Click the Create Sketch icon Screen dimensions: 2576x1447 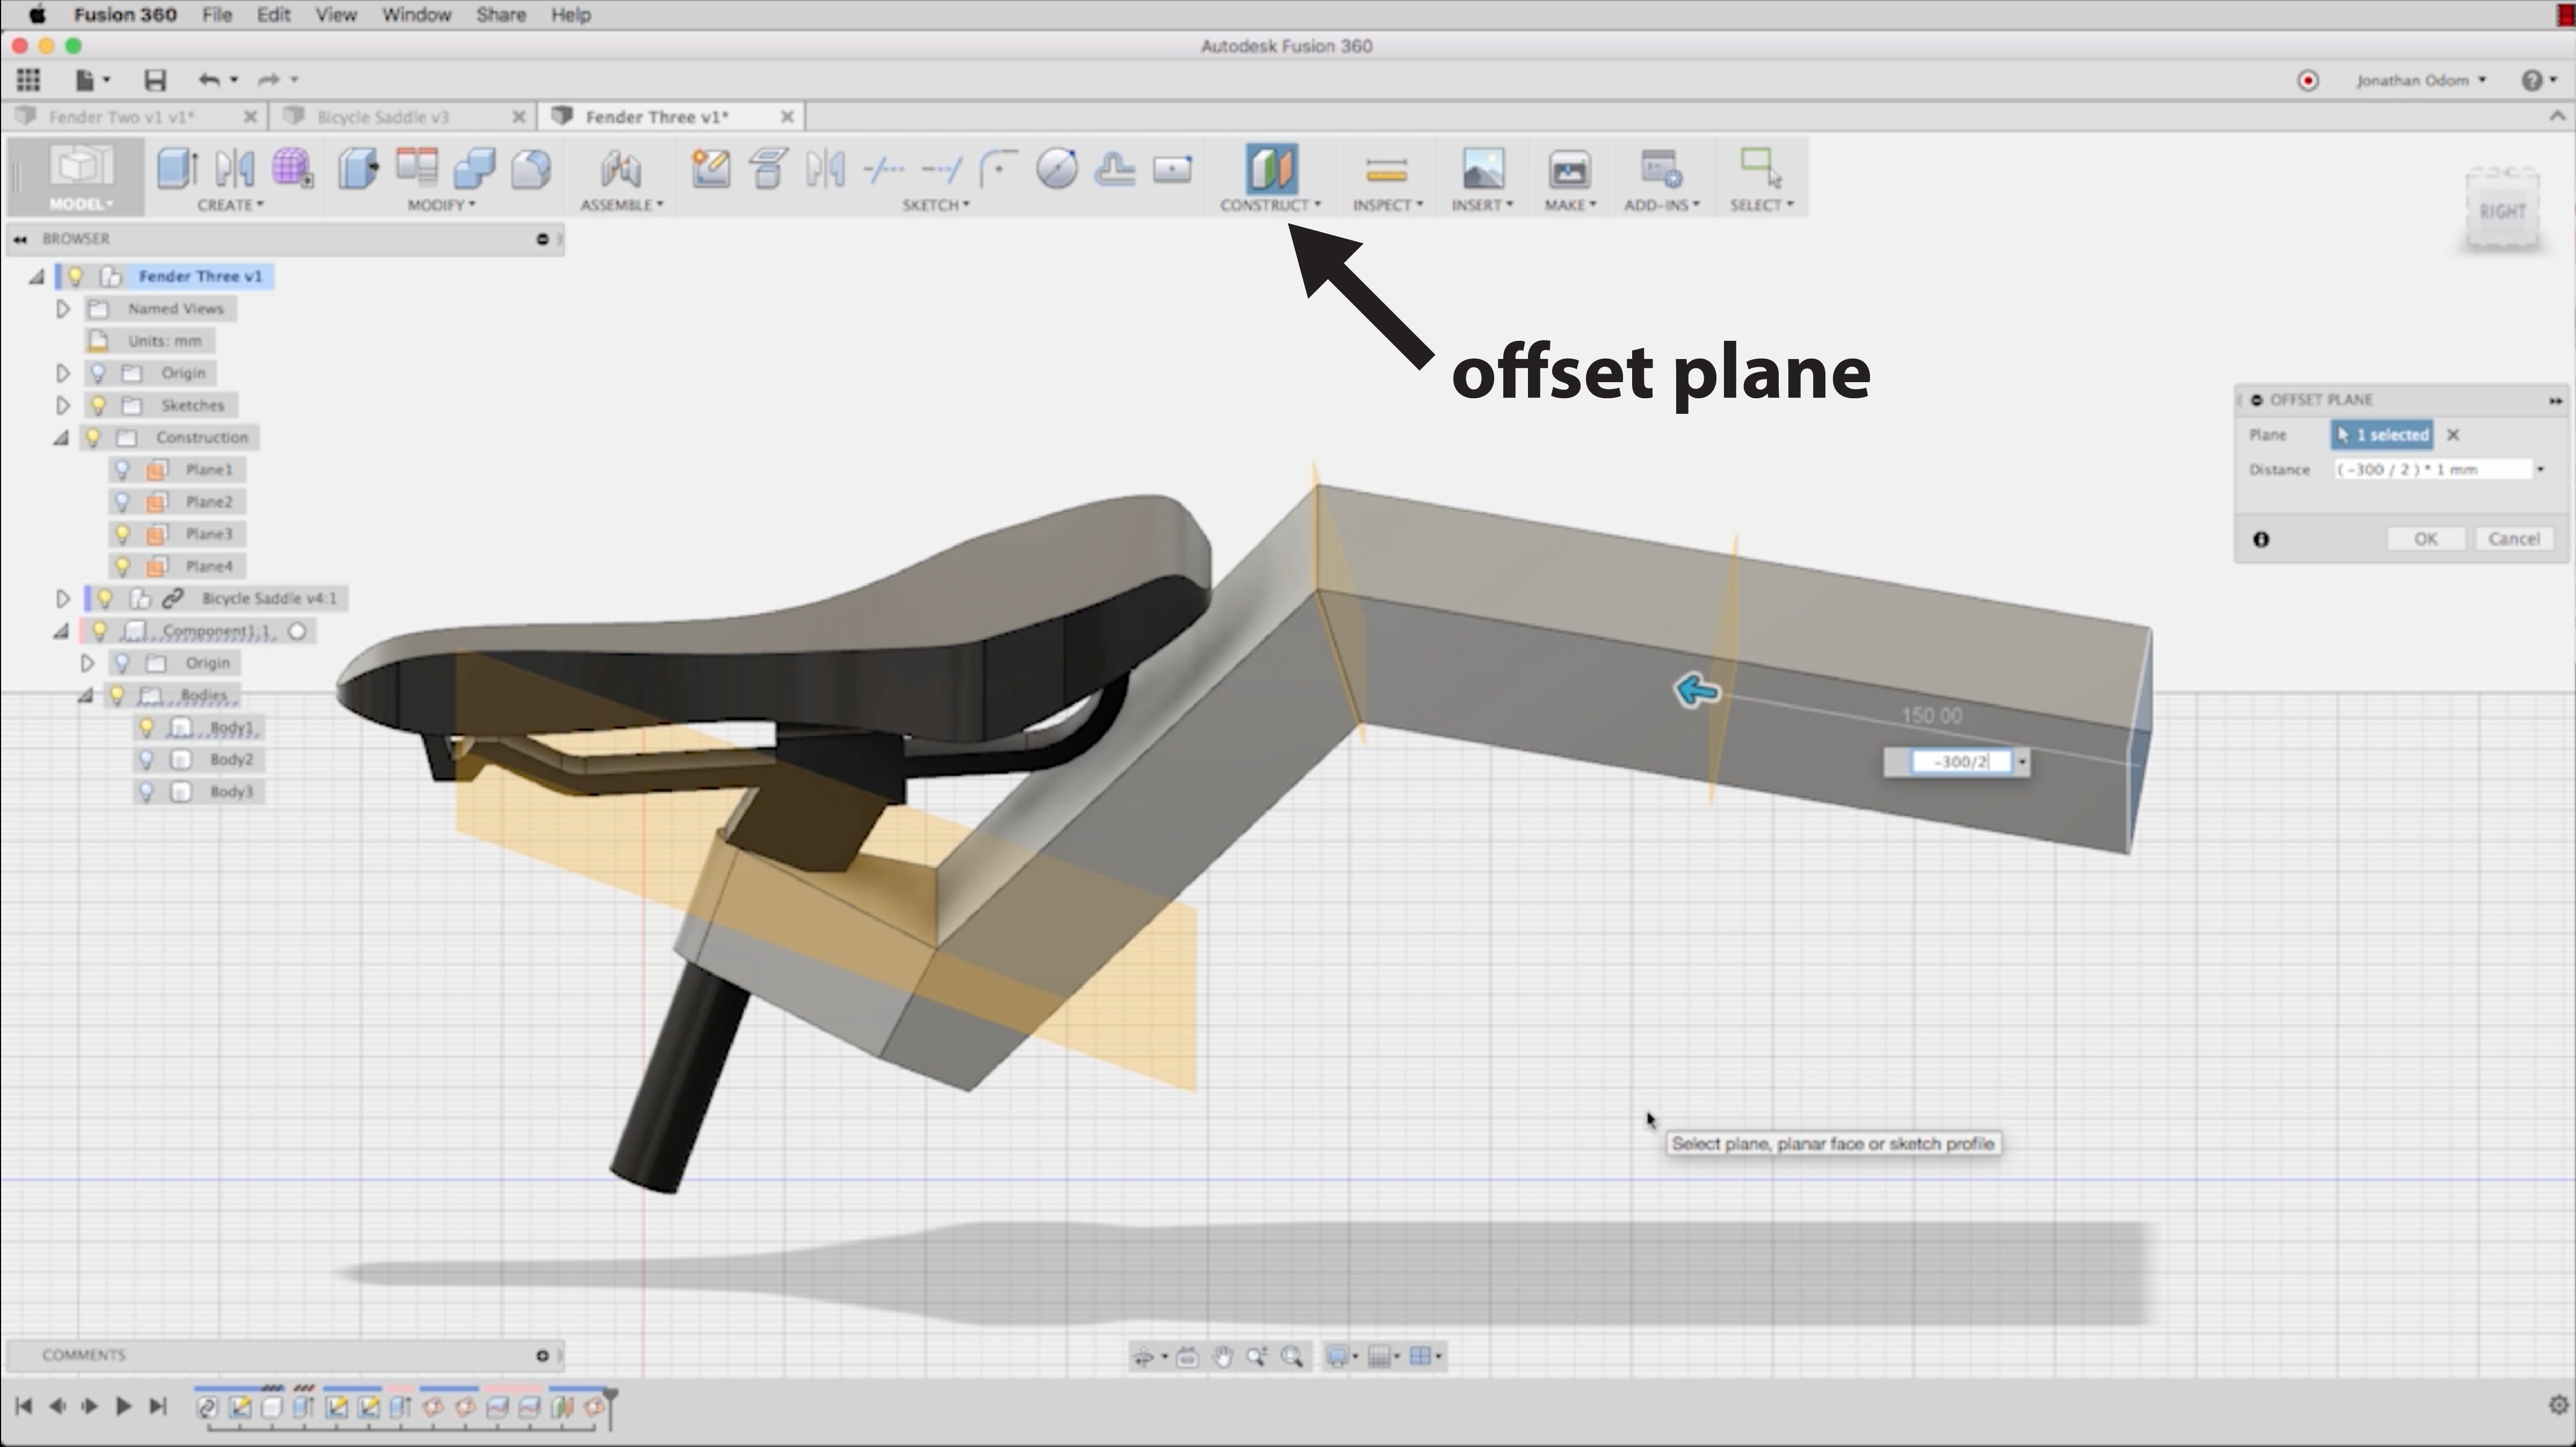click(x=710, y=168)
